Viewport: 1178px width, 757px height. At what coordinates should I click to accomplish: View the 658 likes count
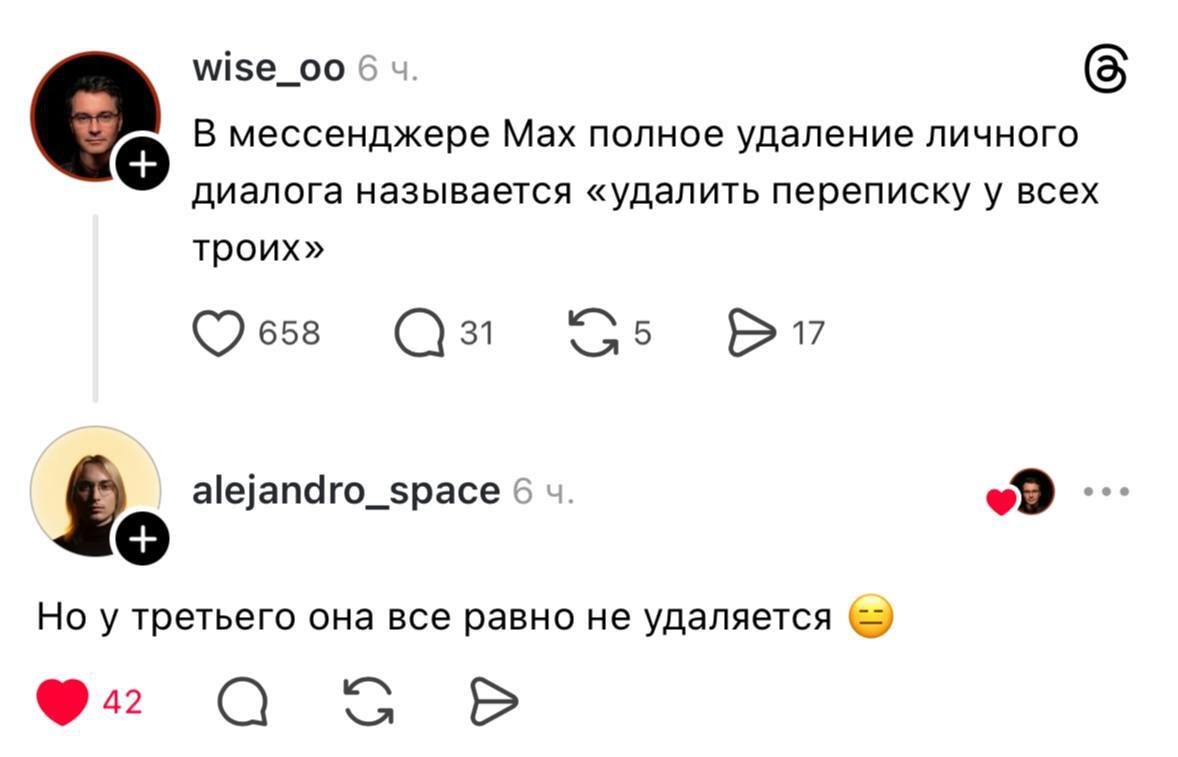289,332
